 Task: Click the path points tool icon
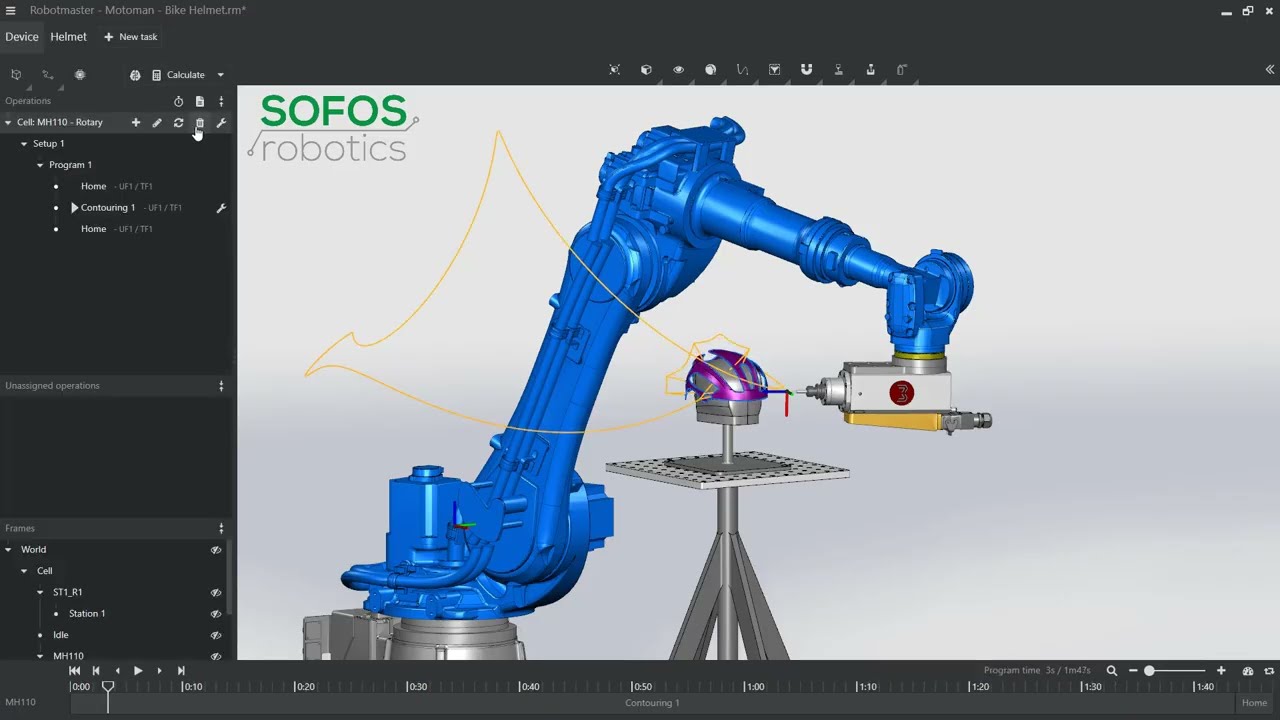point(47,75)
